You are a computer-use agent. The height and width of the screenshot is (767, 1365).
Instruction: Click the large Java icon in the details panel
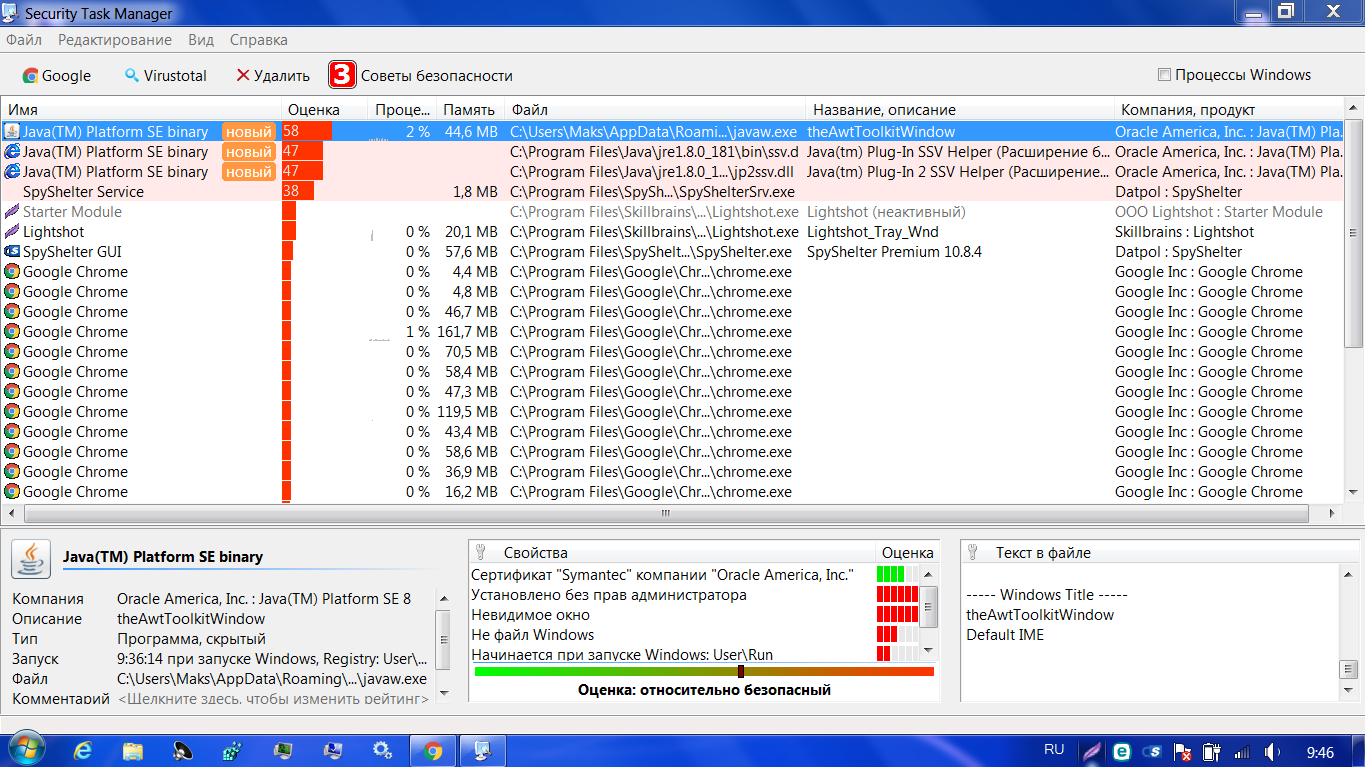pos(31,558)
